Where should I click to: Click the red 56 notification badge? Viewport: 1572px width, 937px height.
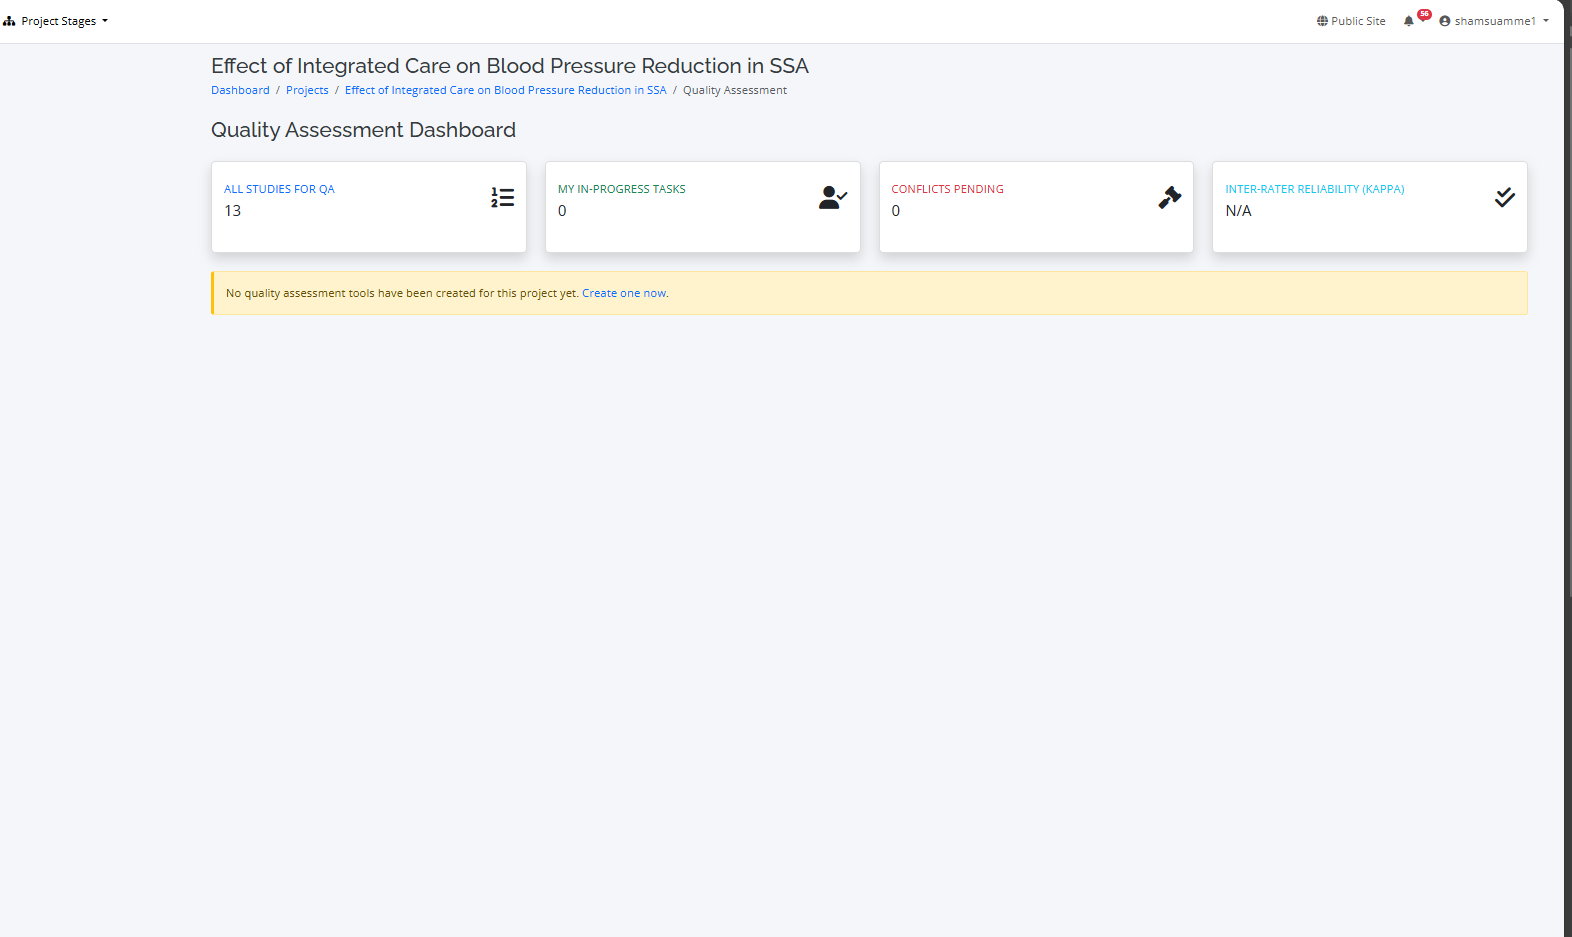coord(1424,14)
